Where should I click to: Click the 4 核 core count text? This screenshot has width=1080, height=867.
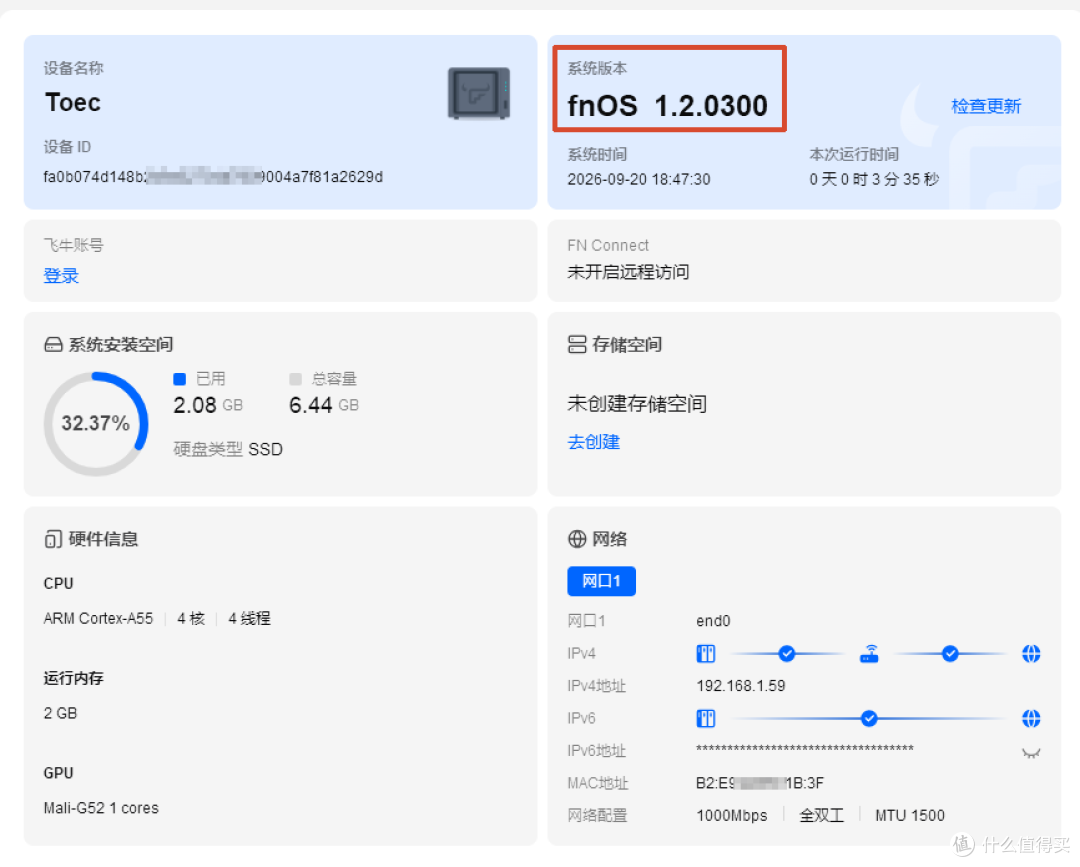[191, 618]
